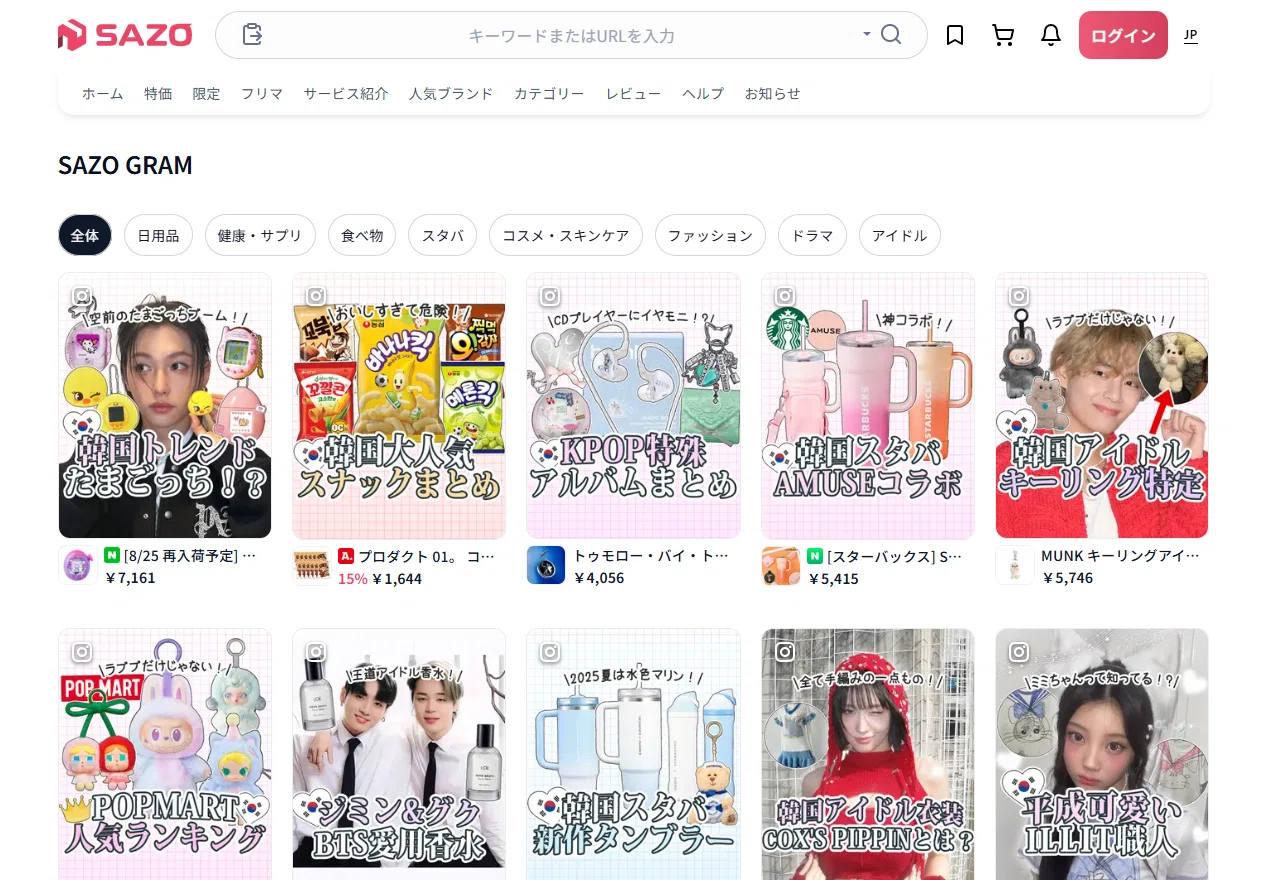Screen dimensions: 1269x880
Task: Open the COX'S PIPPIN idol costume post
Action: pos(868,754)
